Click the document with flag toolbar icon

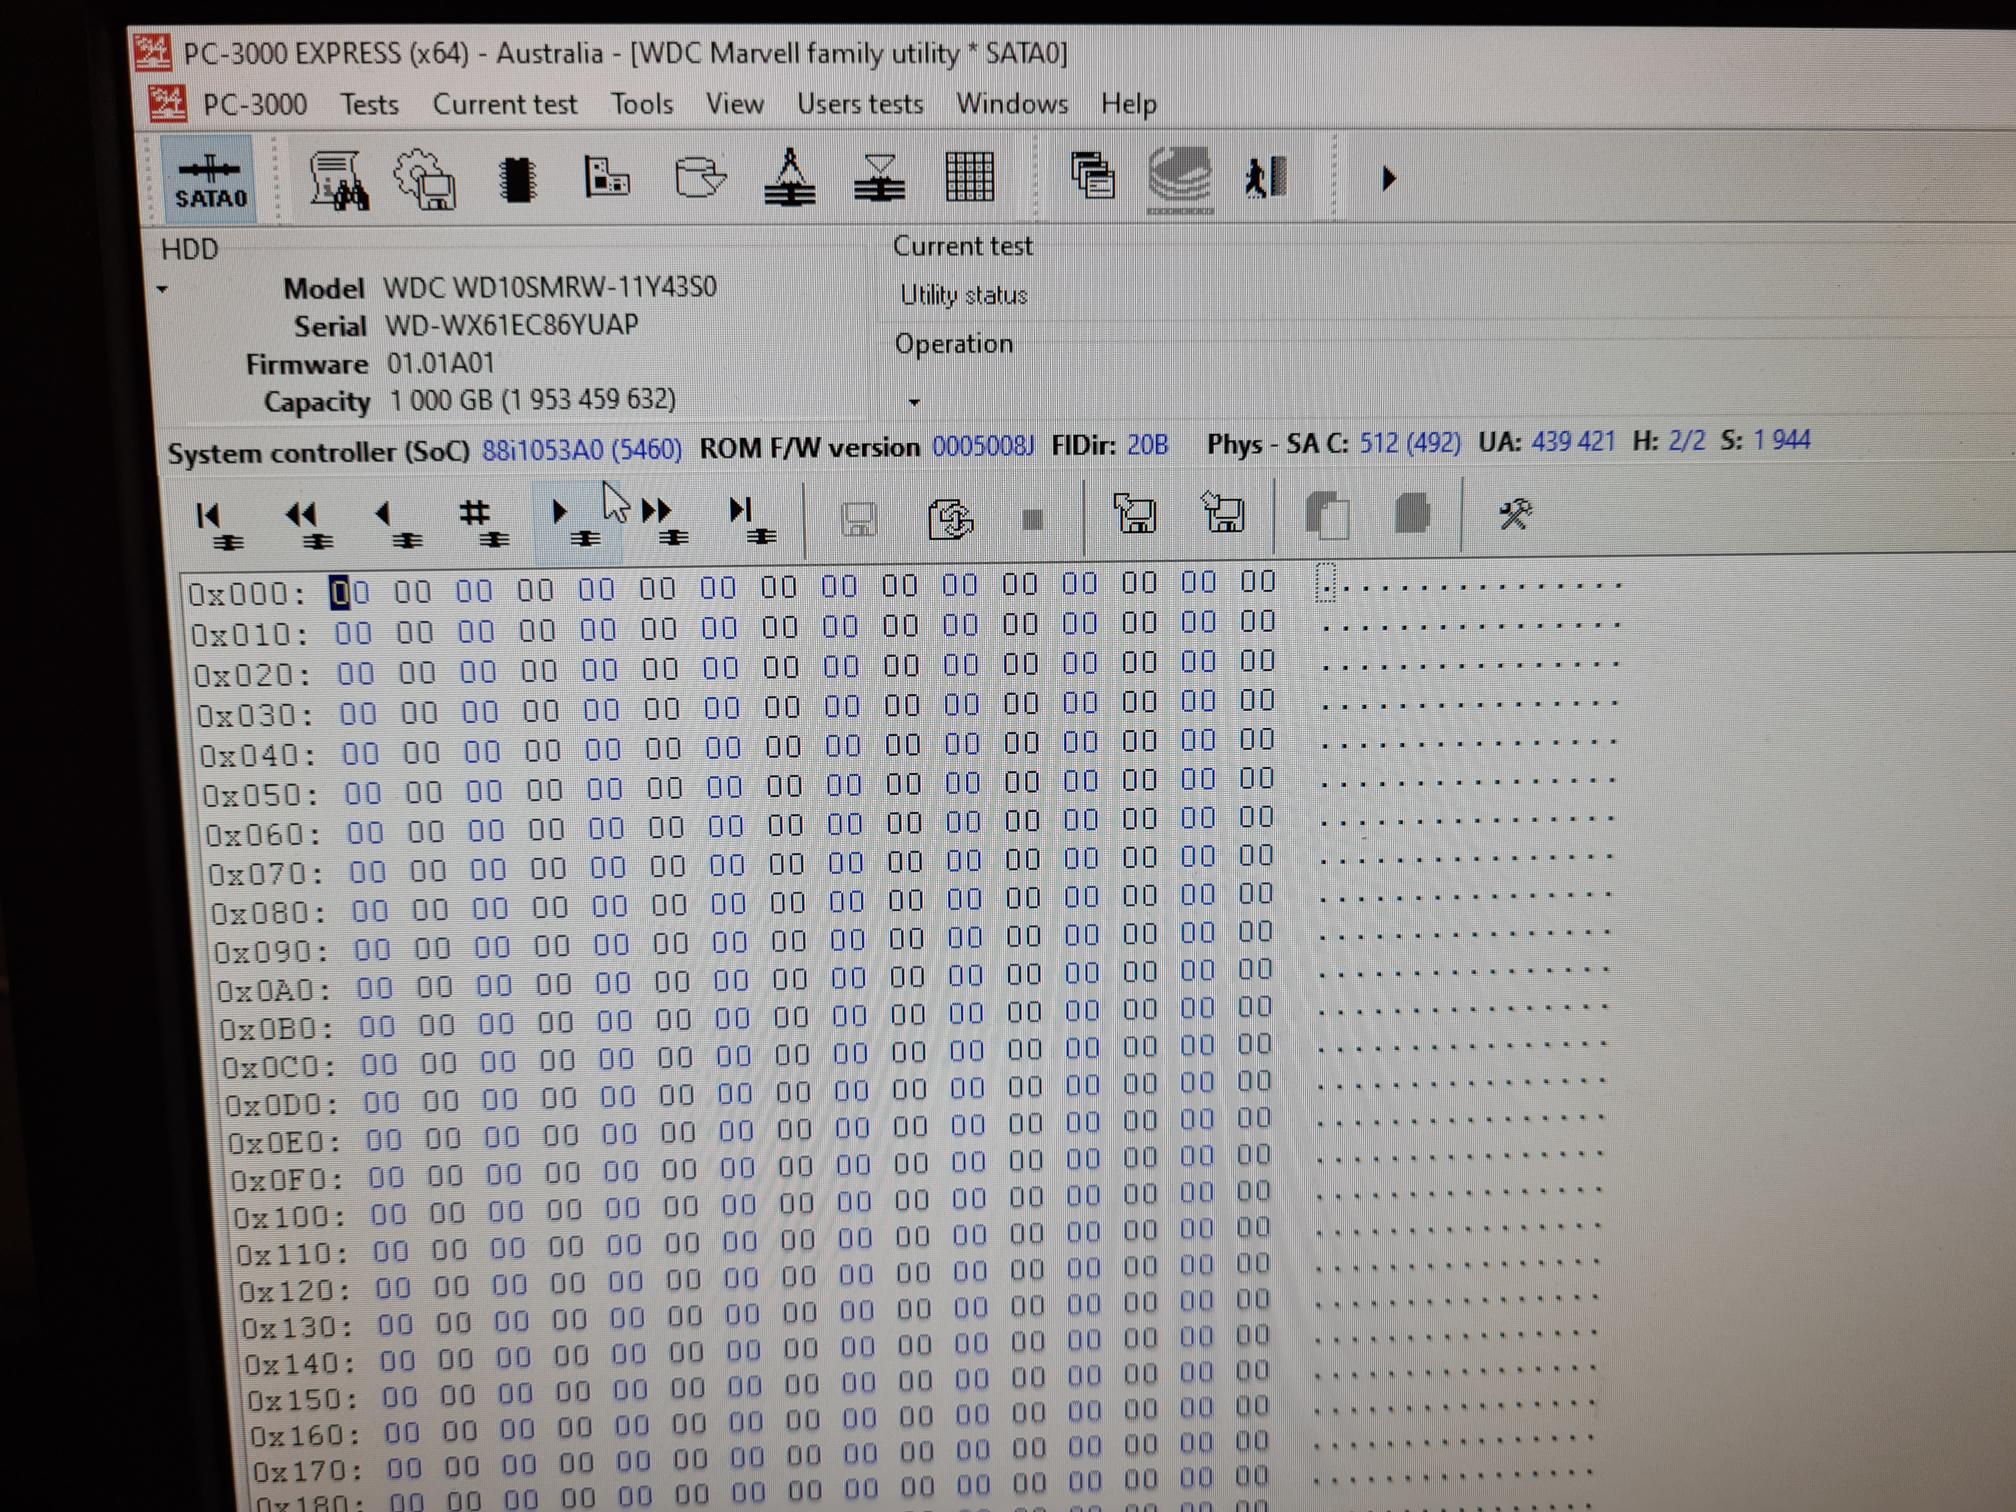(606, 178)
